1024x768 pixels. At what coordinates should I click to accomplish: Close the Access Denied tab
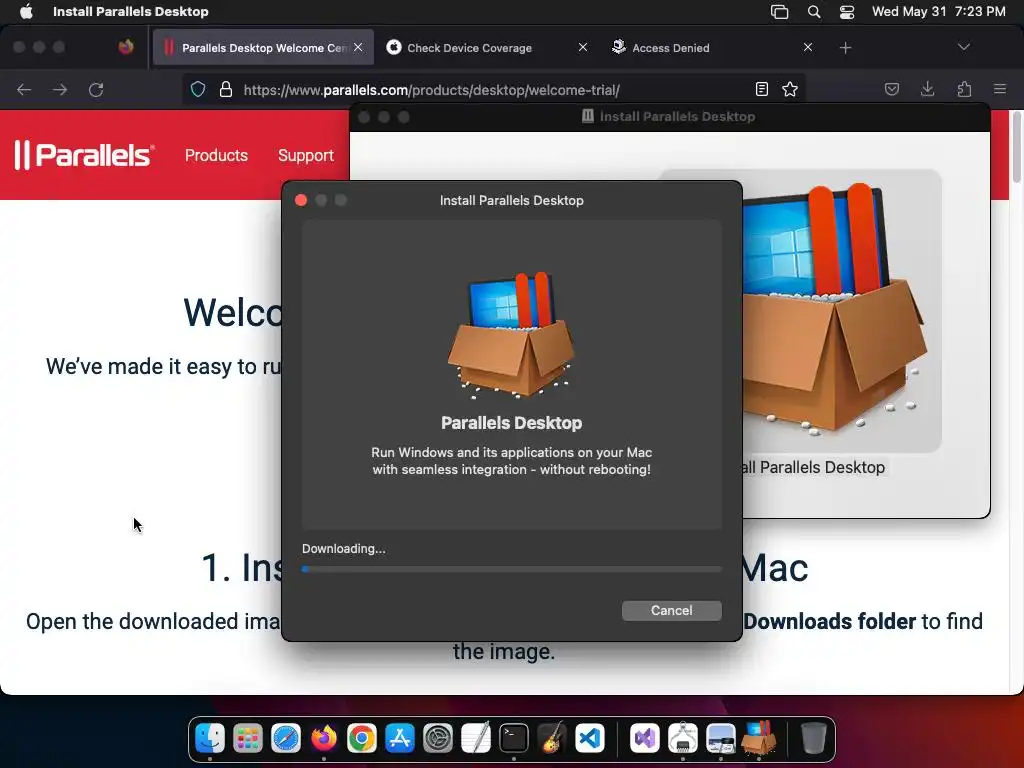(808, 47)
